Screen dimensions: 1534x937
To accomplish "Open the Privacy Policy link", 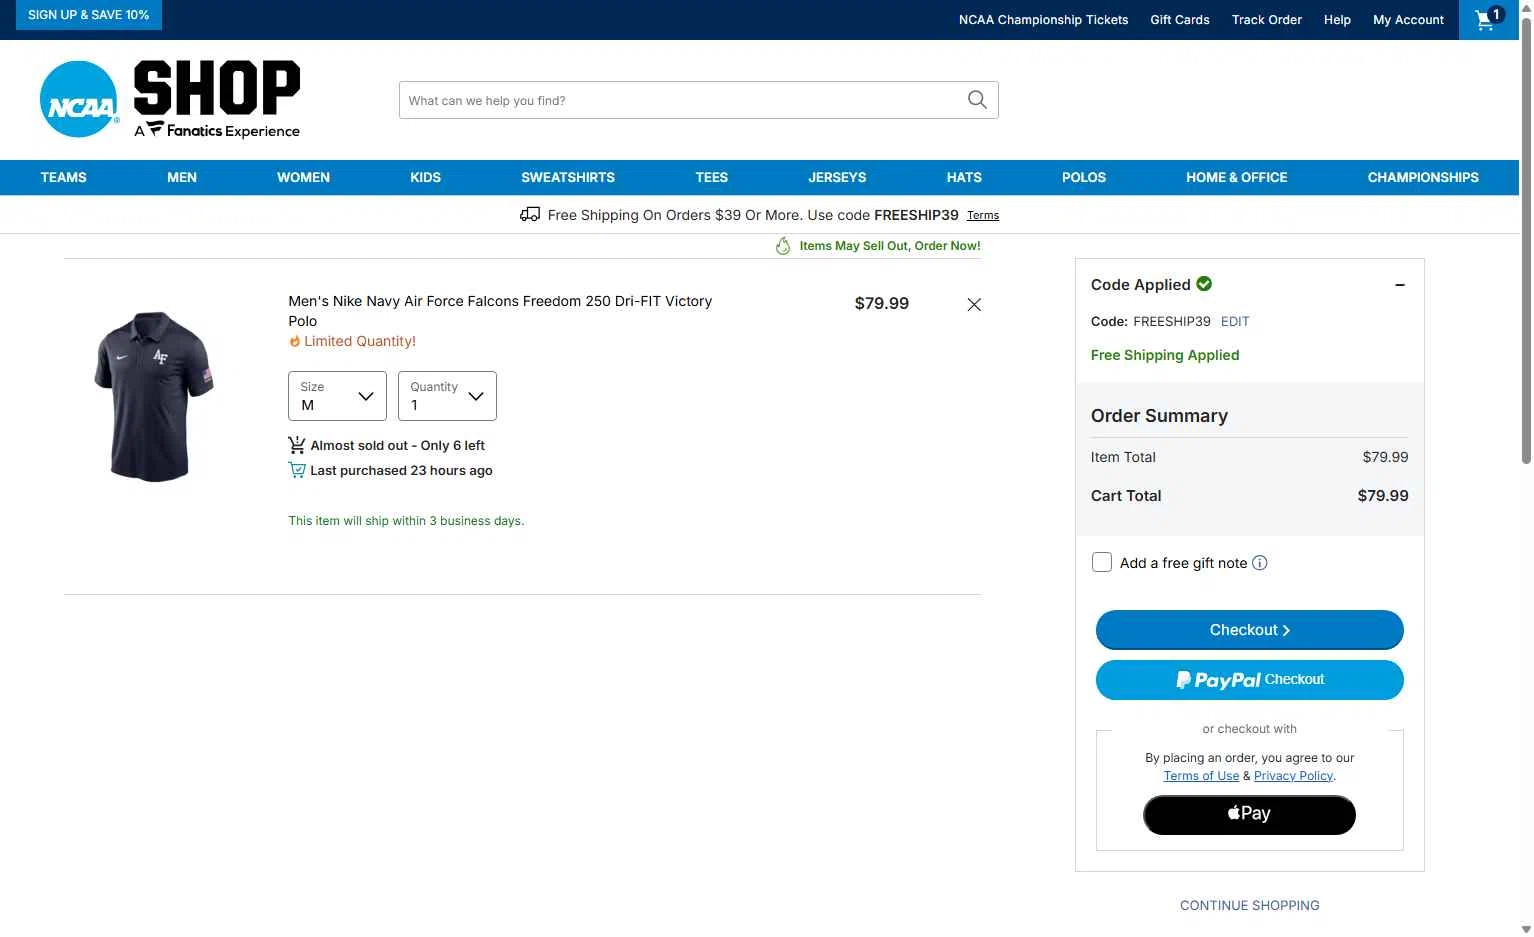I will pyautogui.click(x=1293, y=776).
